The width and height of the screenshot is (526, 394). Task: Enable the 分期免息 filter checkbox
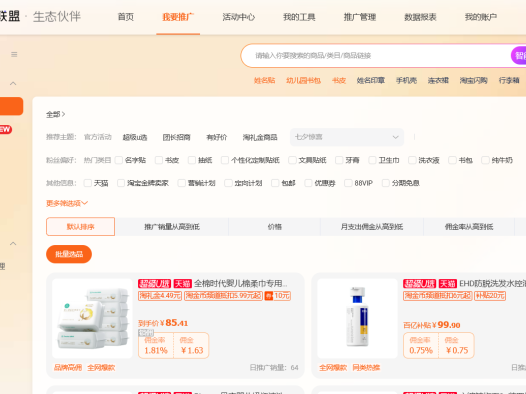[x=386, y=183]
